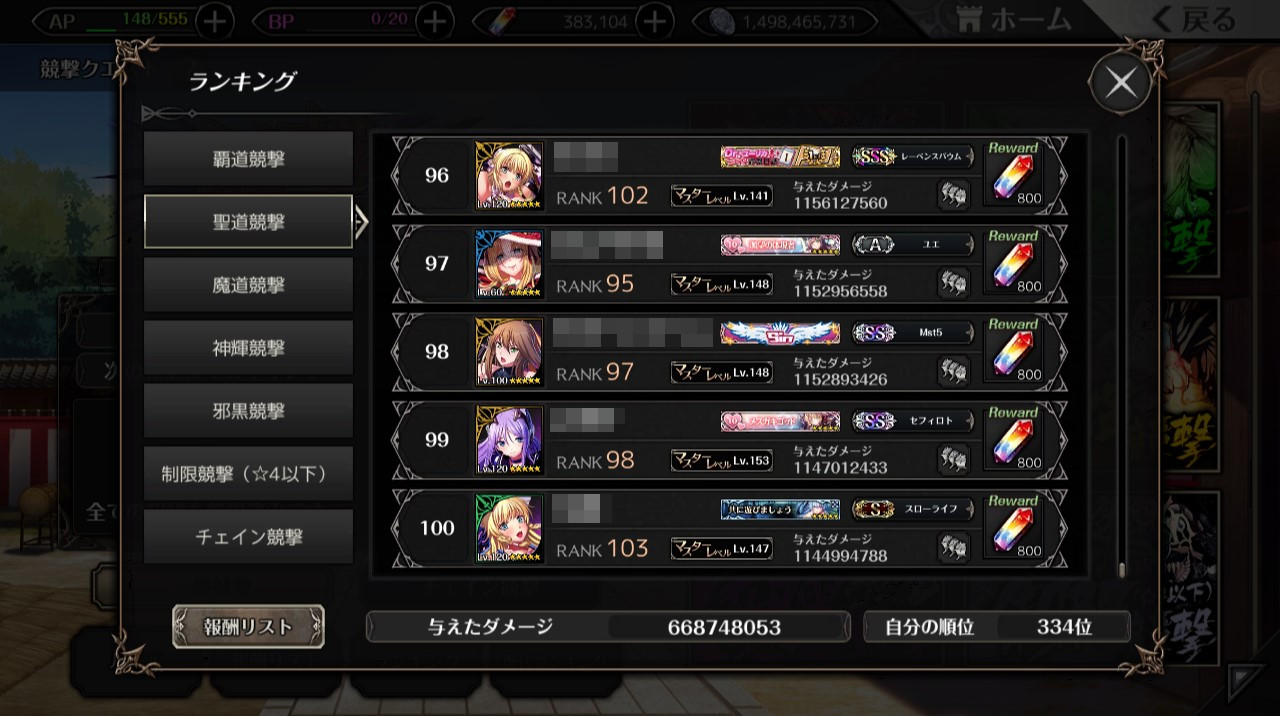Screen dimensions: 1280x716
Task: Close the ranking dialog with X
Action: 1120,83
